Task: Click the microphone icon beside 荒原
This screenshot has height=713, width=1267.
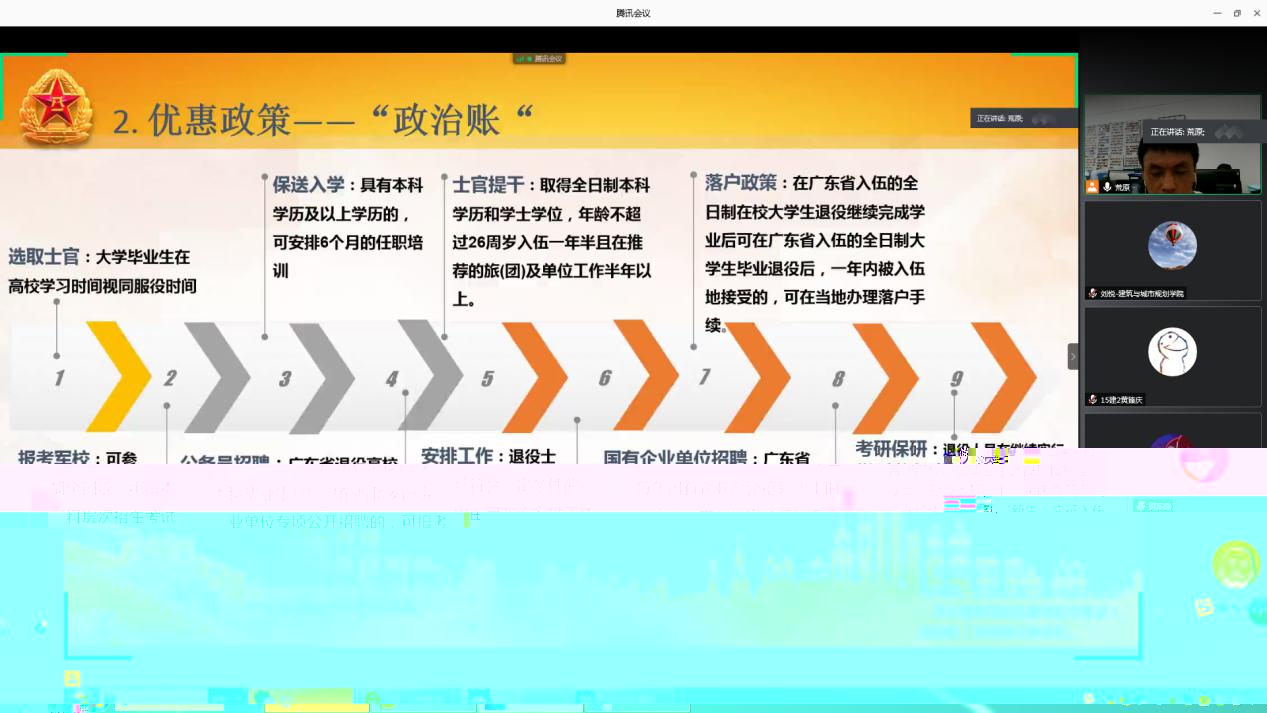Action: pos(1107,187)
